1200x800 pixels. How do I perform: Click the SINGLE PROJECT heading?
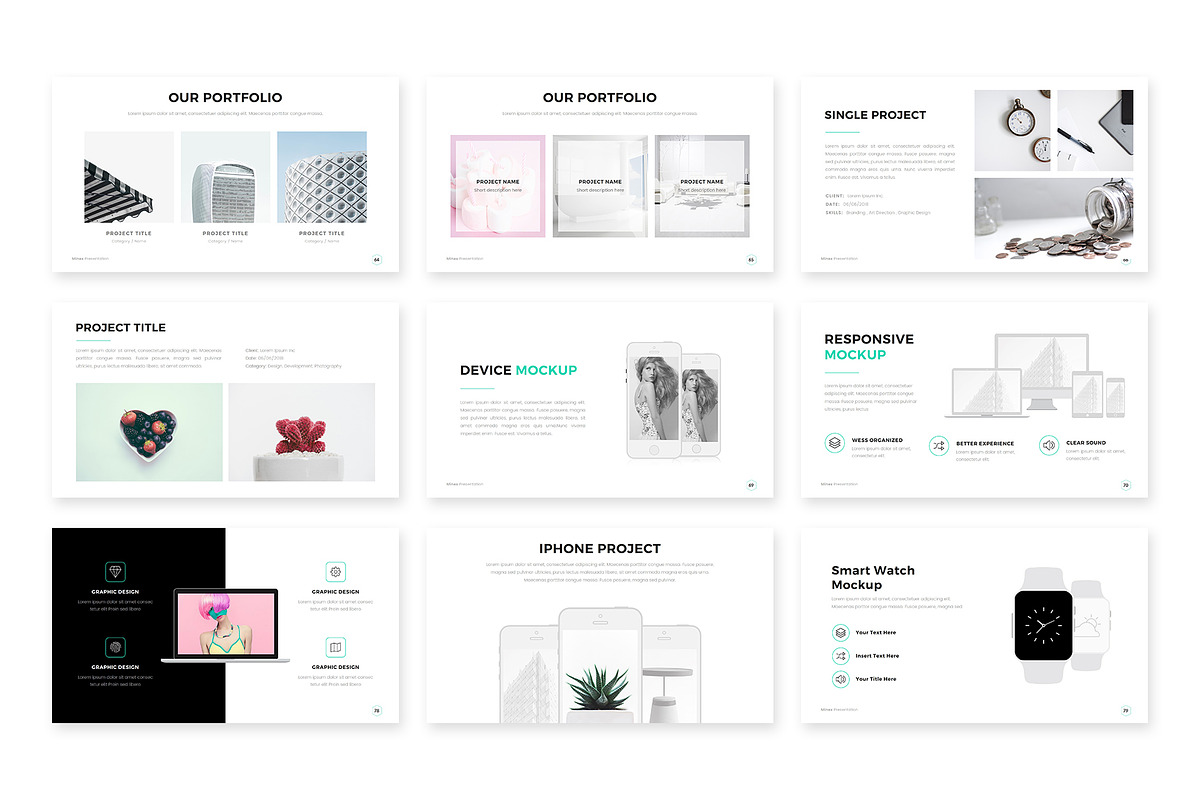click(875, 115)
